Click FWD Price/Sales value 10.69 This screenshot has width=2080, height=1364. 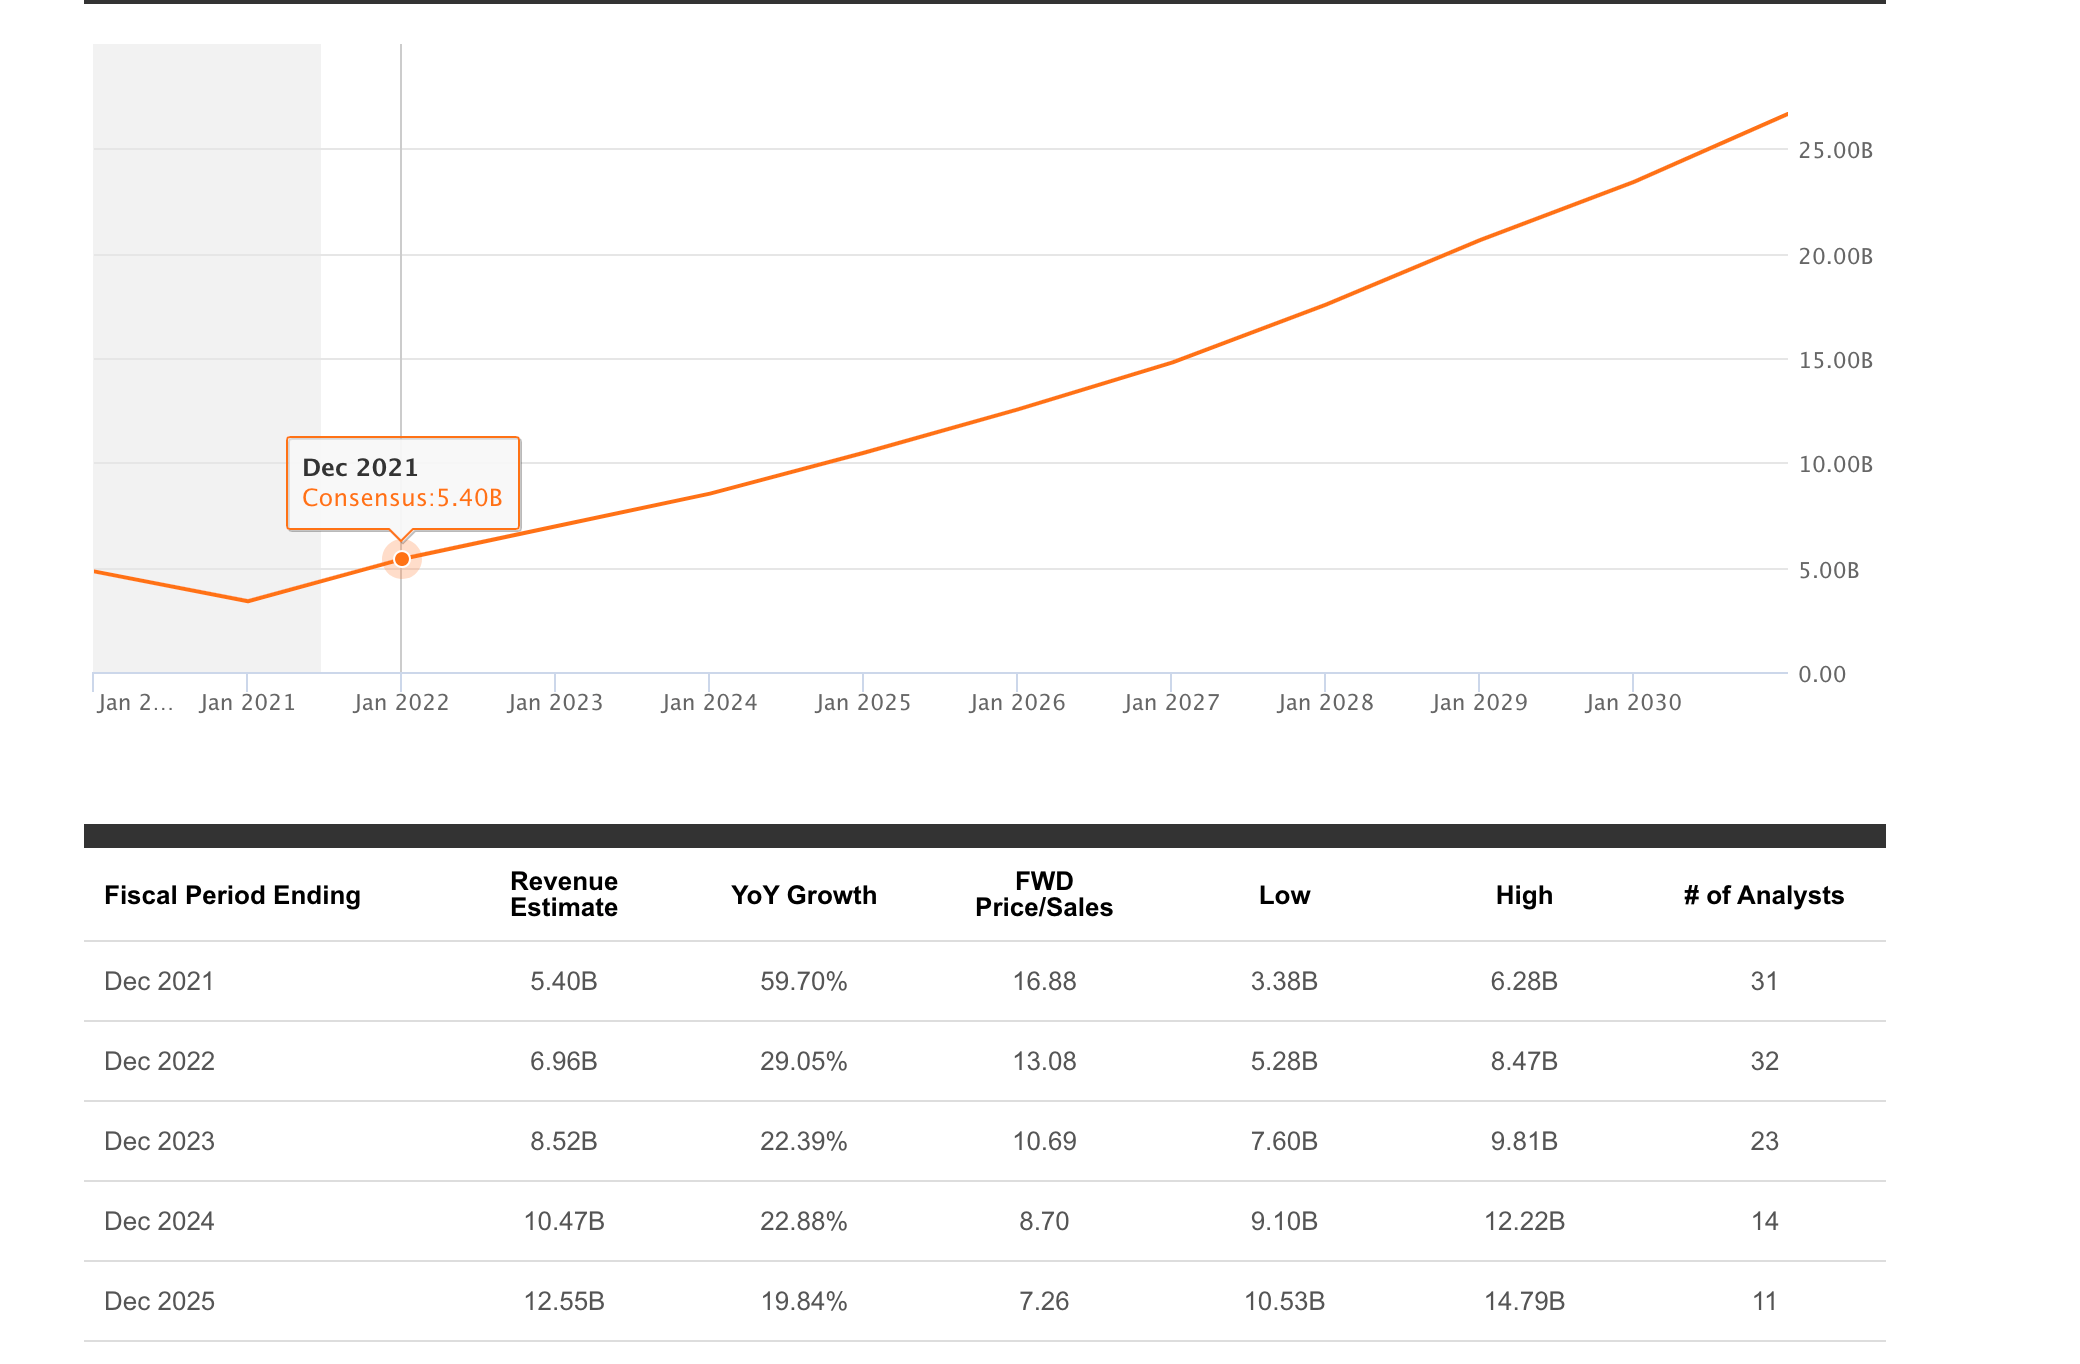pyautogui.click(x=1044, y=1141)
